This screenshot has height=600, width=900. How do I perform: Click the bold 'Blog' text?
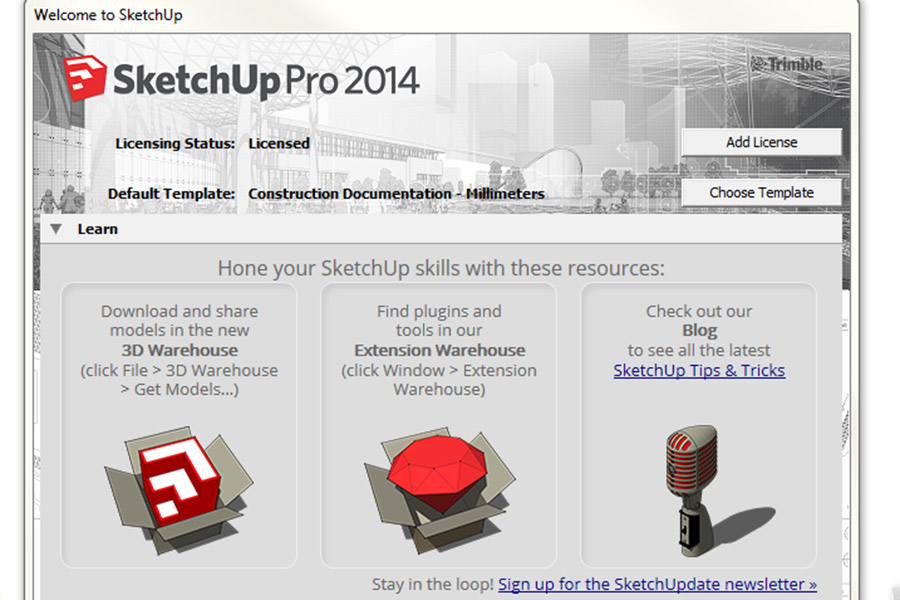click(700, 331)
